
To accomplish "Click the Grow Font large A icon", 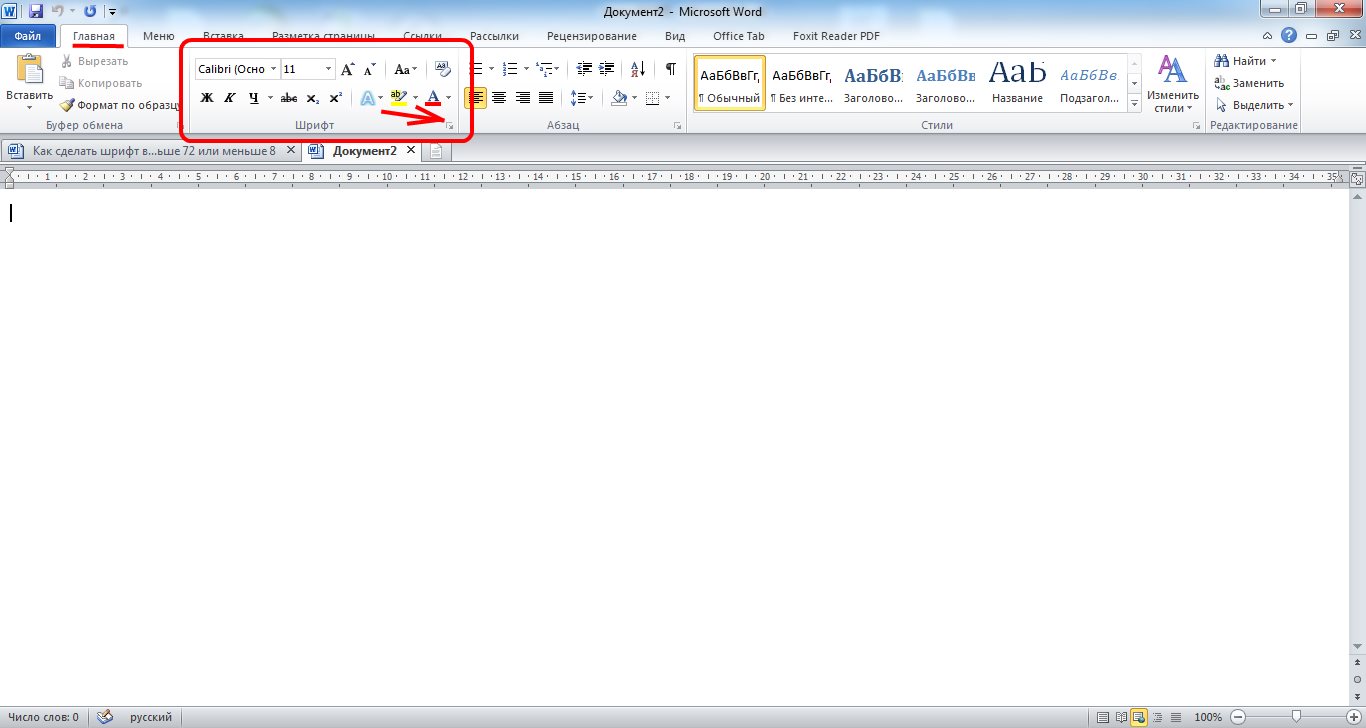I will click(347, 69).
